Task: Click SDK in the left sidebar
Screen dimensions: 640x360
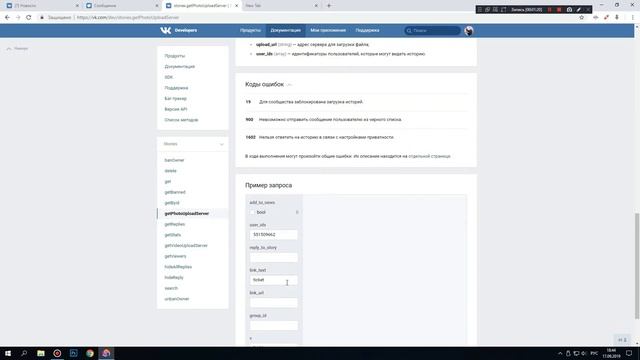Action: [x=169, y=77]
